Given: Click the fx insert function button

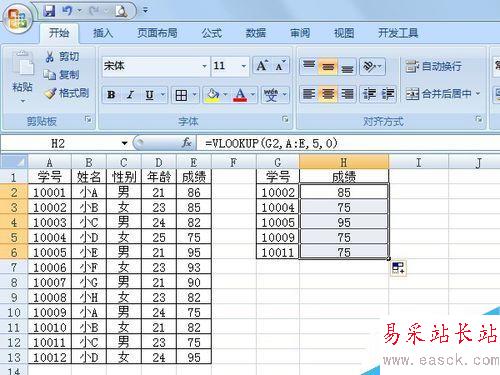Looking at the screenshot, I should pos(187,143).
